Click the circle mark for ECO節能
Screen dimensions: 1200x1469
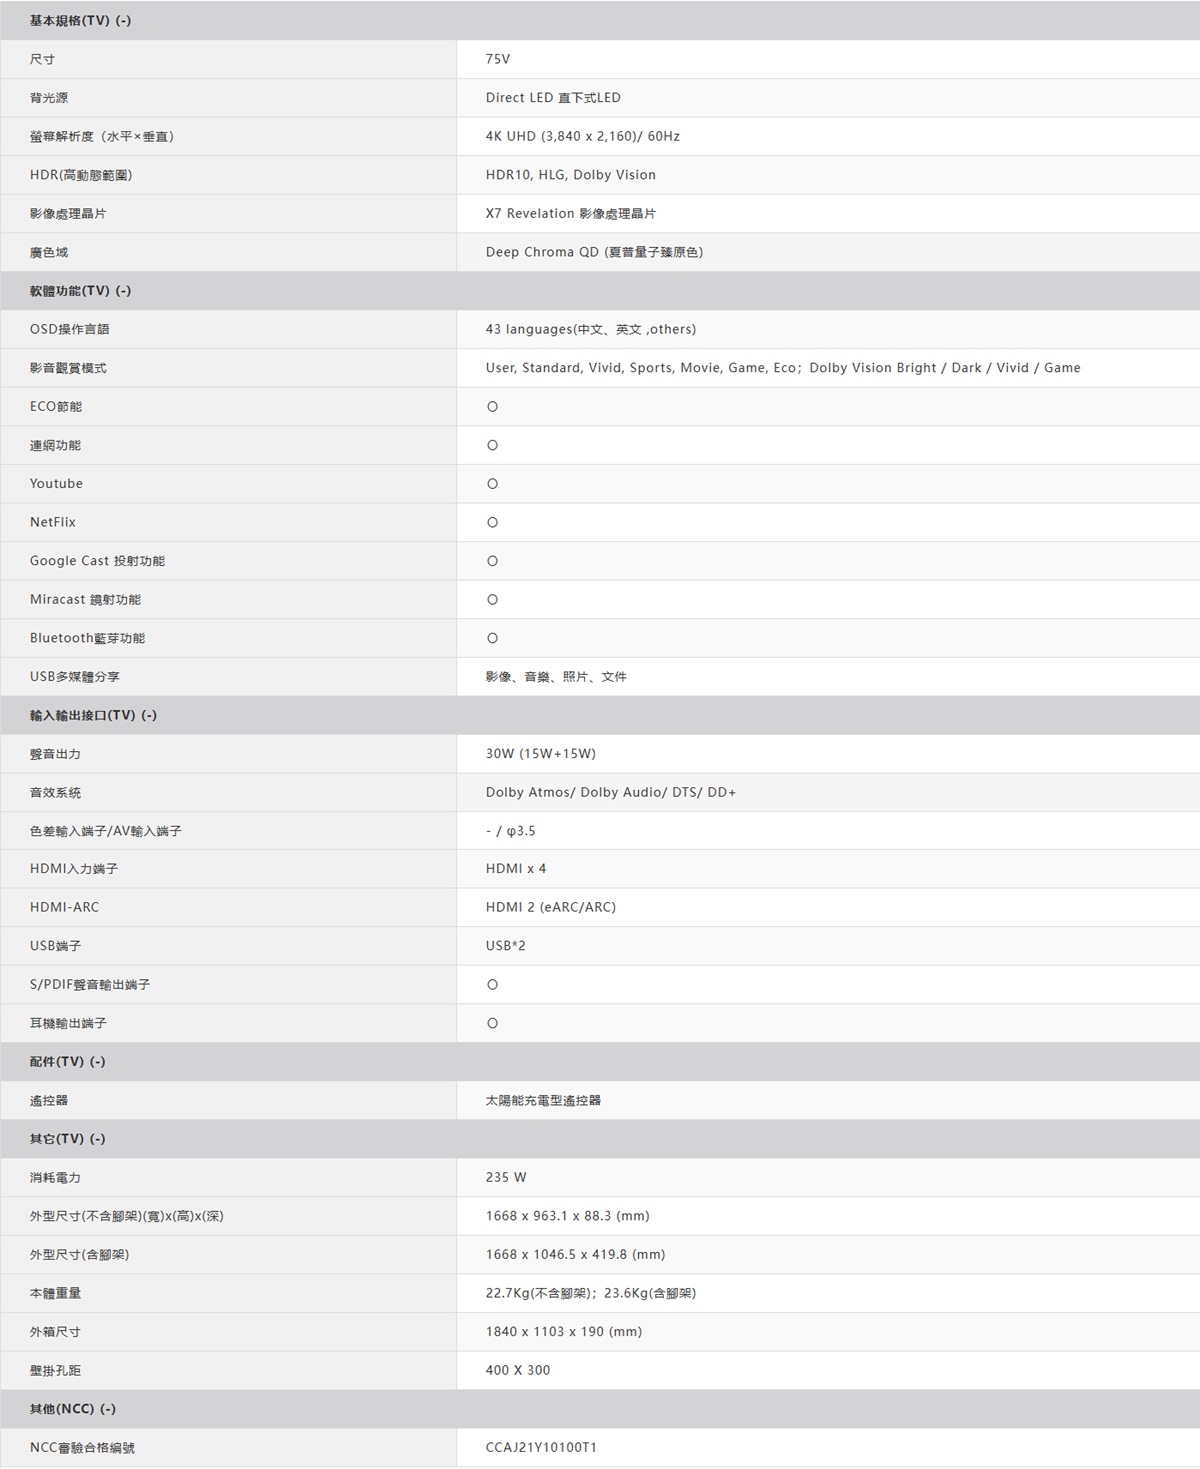click(x=492, y=407)
